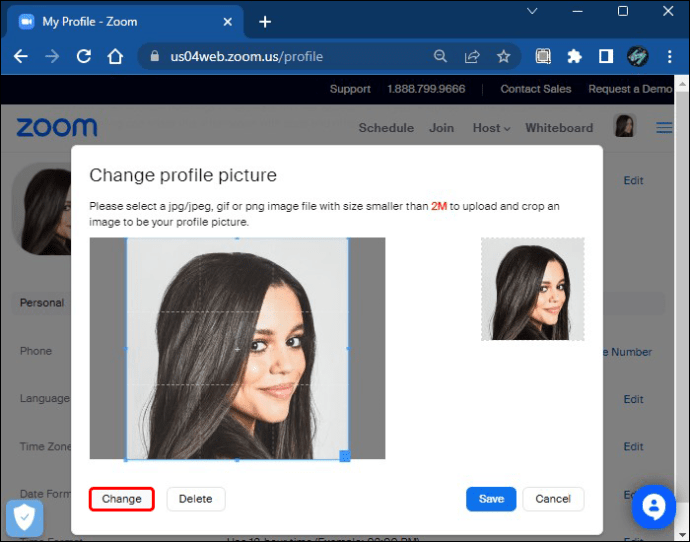This screenshot has height=542, width=690.
Task: Open the Contact Sales link
Action: (x=536, y=89)
